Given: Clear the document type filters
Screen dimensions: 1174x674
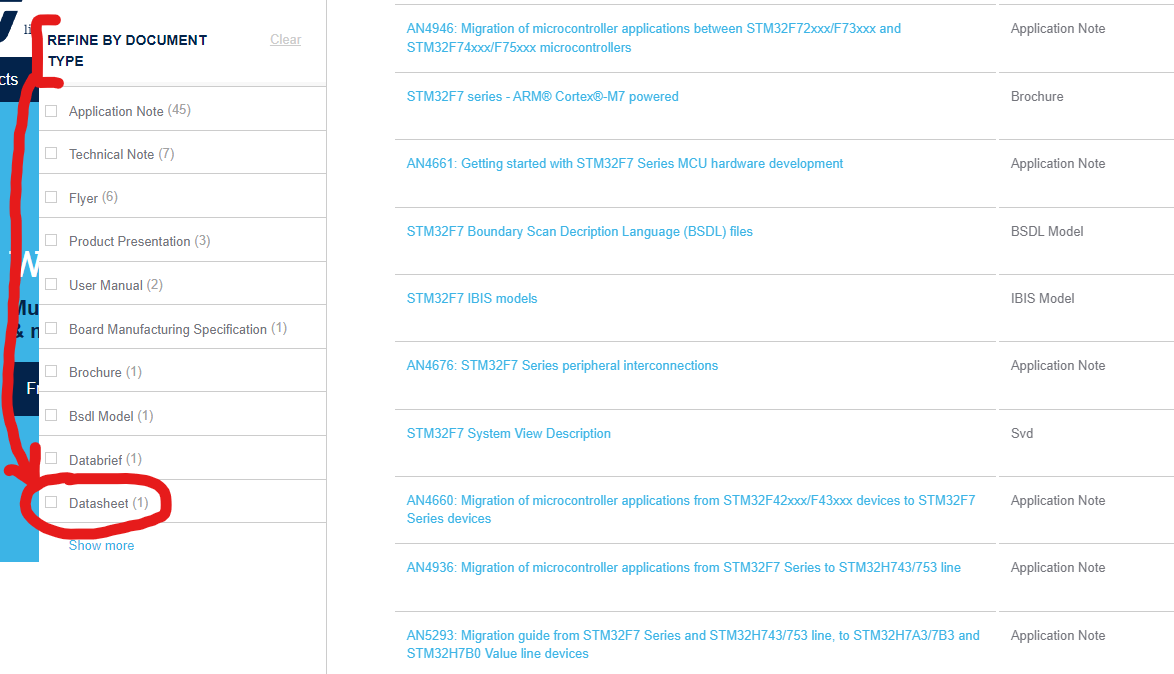Looking at the screenshot, I should pyautogui.click(x=285, y=39).
